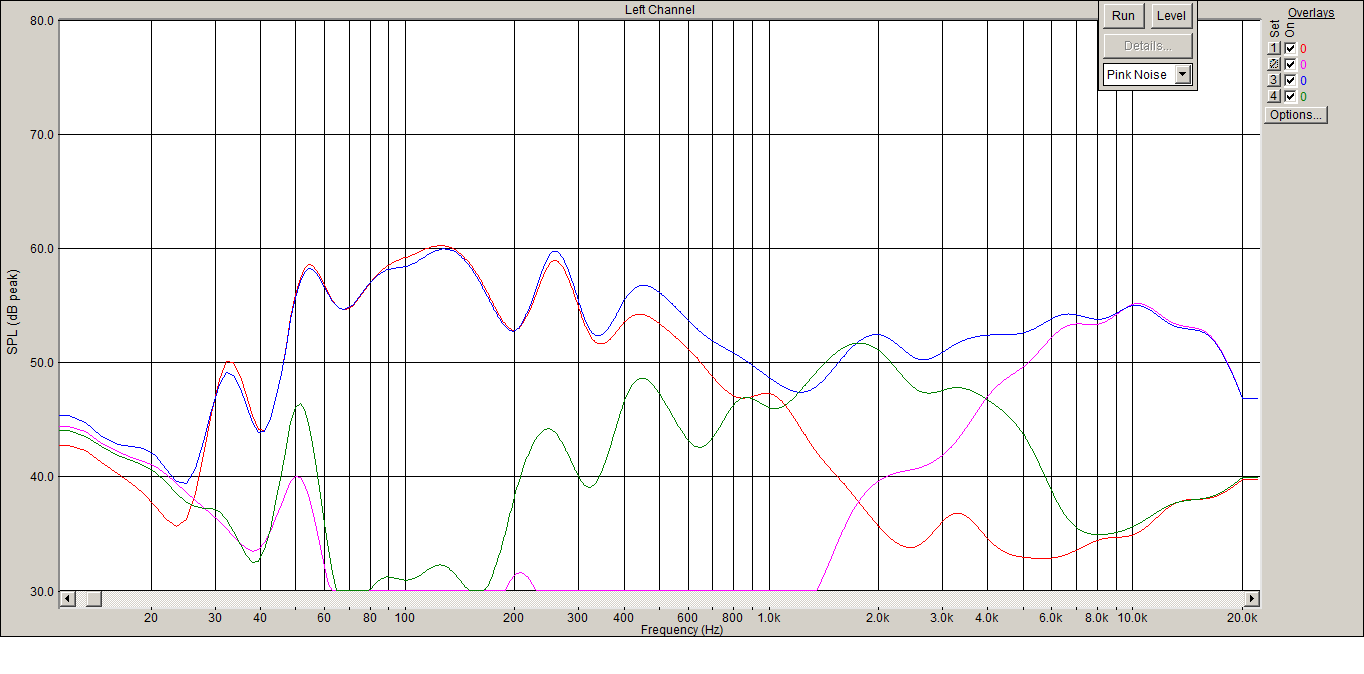Set overlay 4 with its Set button
Image resolution: width=1364 pixels, height=674 pixels.
(1274, 96)
